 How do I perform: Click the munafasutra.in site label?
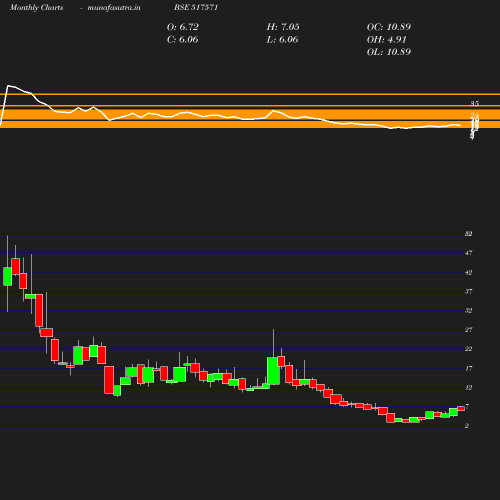114,7
